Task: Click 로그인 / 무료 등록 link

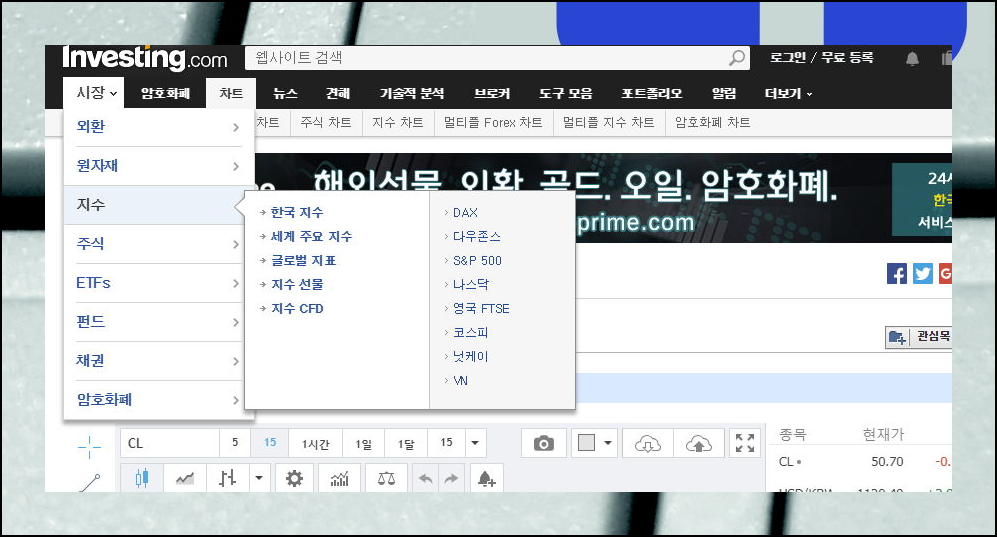Action: (822, 58)
